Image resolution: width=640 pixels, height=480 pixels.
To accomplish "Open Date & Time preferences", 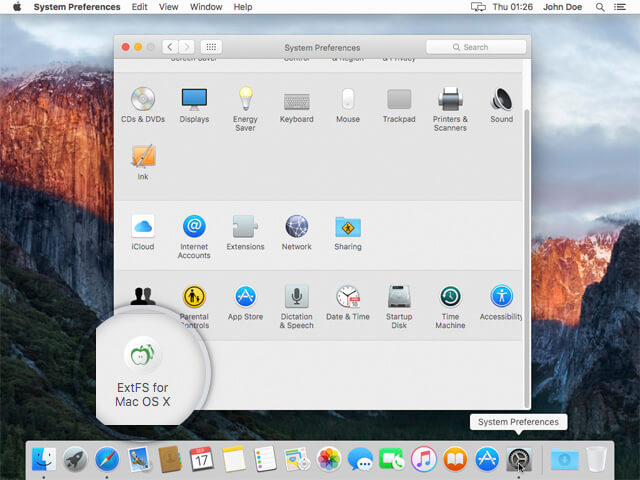I will click(x=347, y=297).
